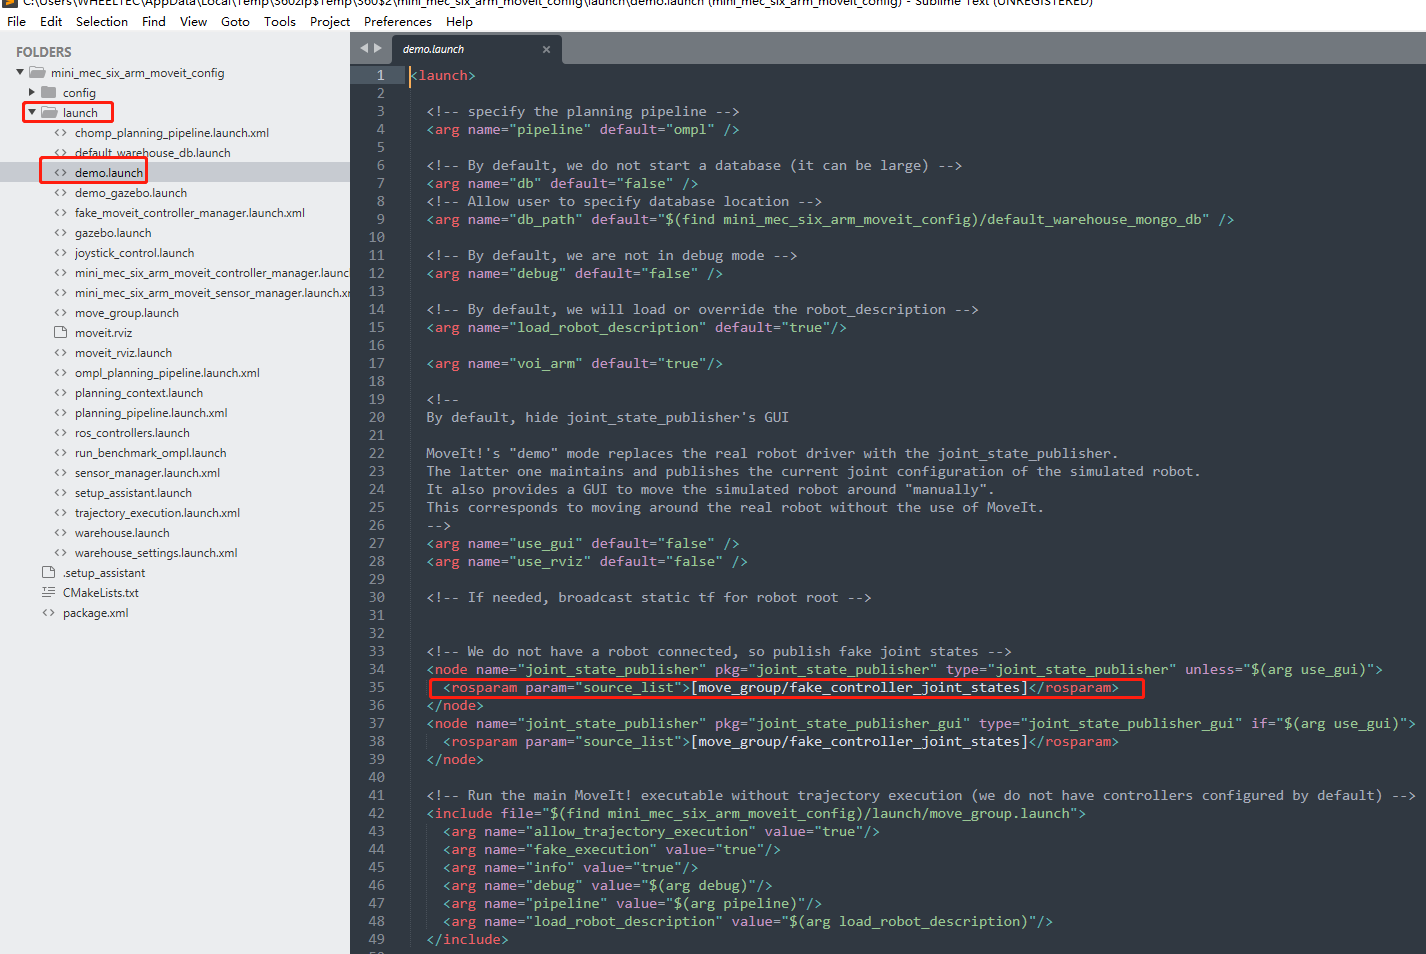Open the Project menu
The image size is (1426, 954).
tap(330, 21)
